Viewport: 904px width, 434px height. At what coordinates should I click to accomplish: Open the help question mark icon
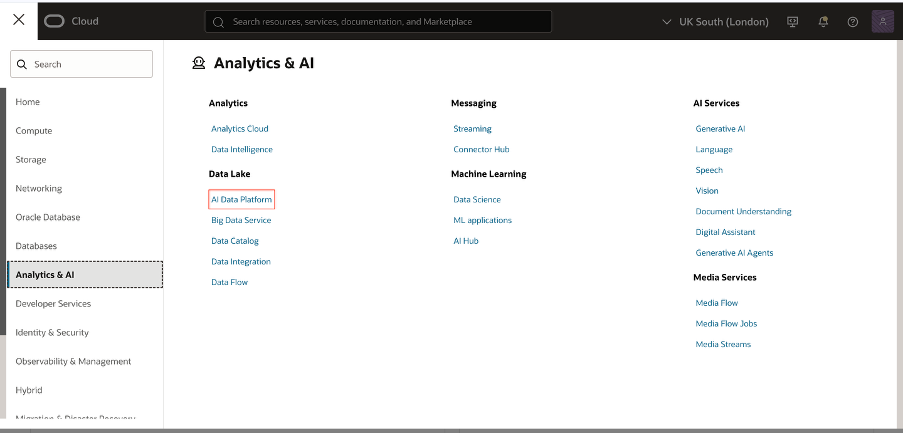click(x=853, y=22)
